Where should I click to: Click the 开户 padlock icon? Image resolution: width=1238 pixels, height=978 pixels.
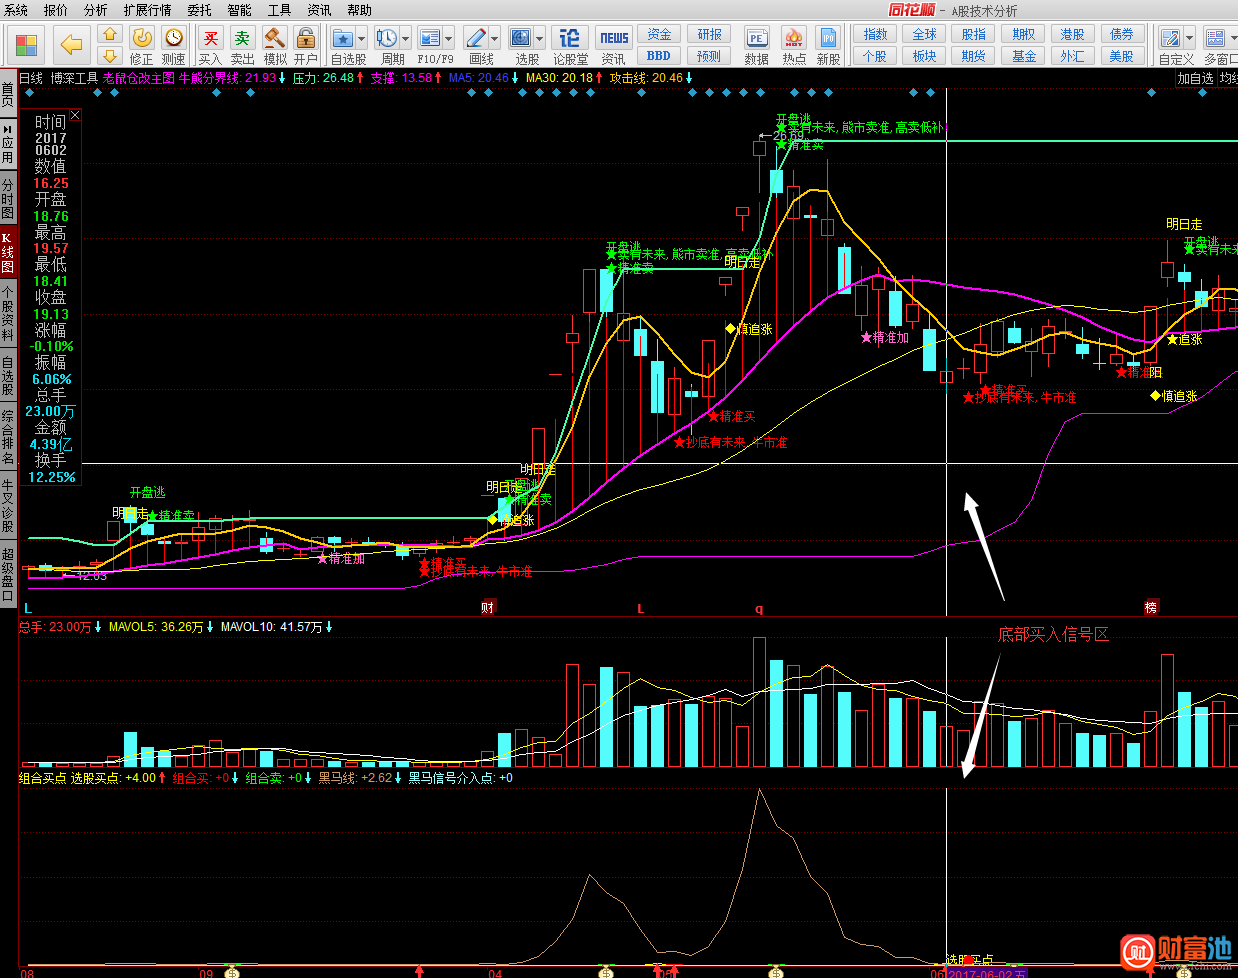[x=306, y=38]
